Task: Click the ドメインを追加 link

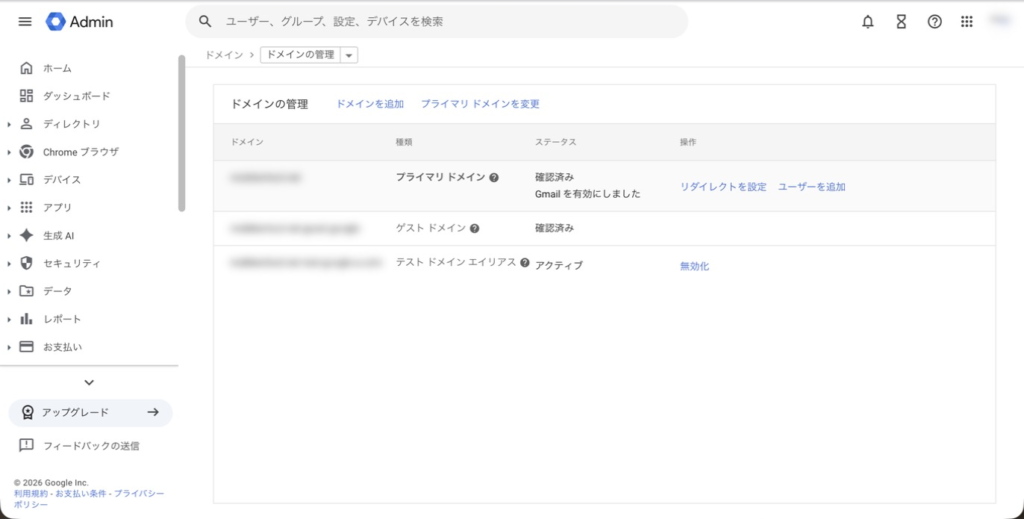Action: pyautogui.click(x=370, y=104)
